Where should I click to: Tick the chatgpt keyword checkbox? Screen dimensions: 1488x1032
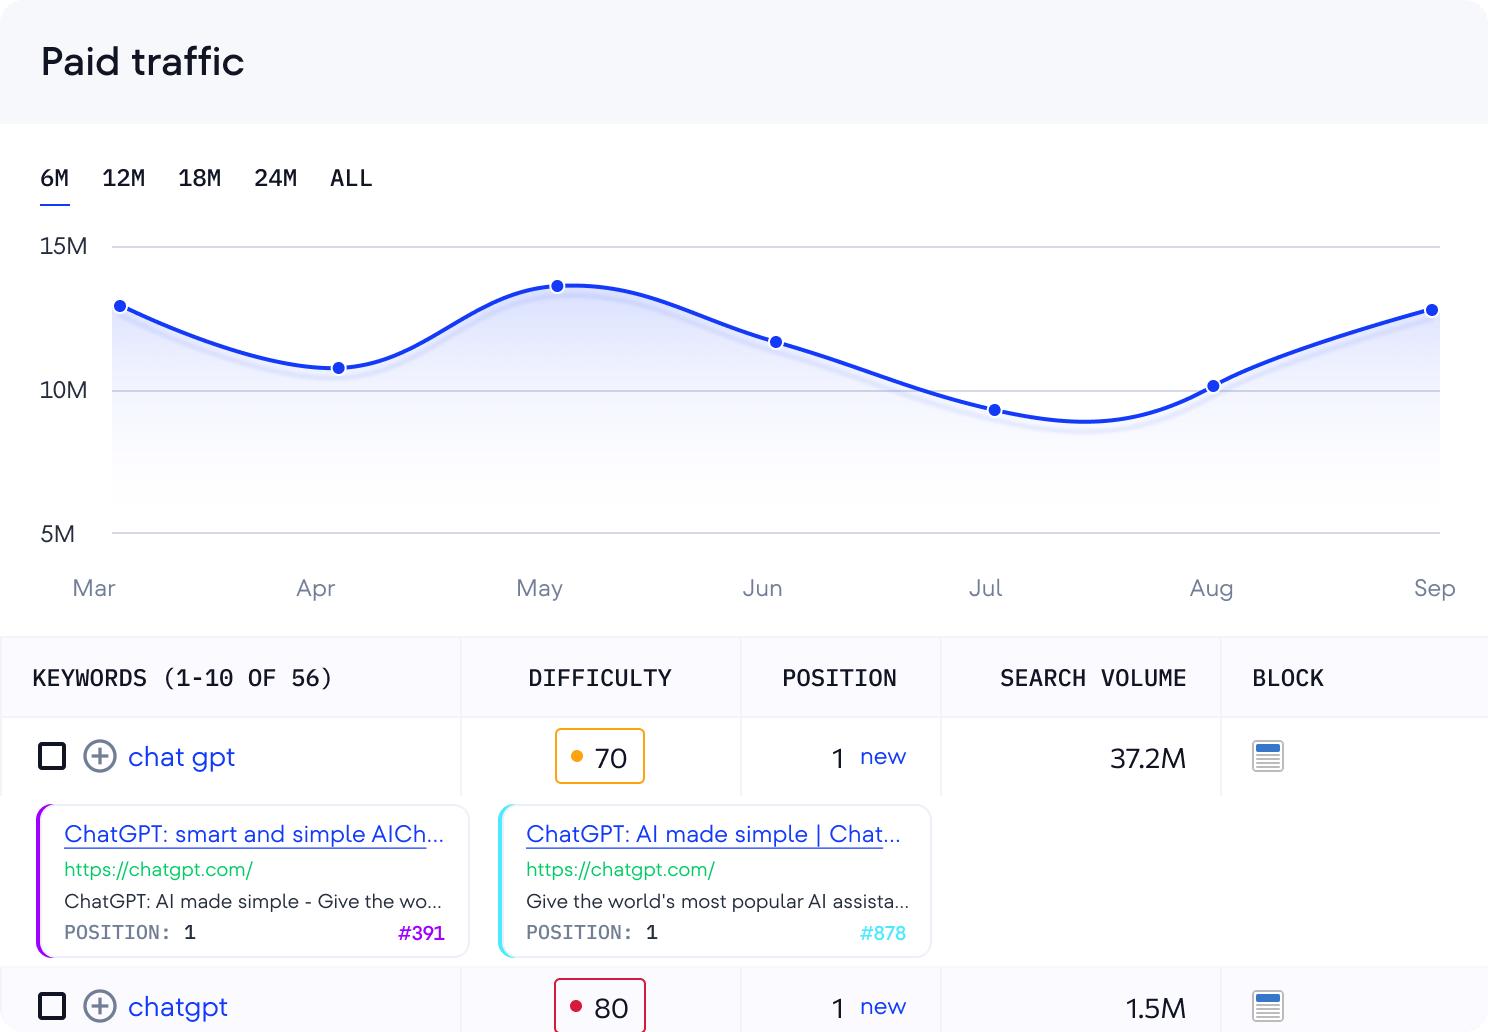point(52,1006)
